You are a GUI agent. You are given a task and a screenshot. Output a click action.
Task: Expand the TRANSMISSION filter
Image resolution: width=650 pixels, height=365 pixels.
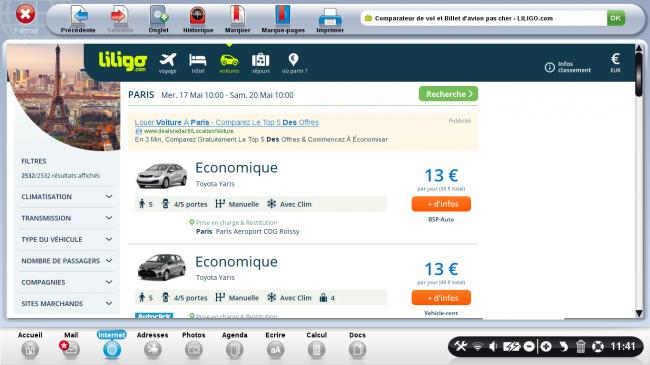point(67,218)
